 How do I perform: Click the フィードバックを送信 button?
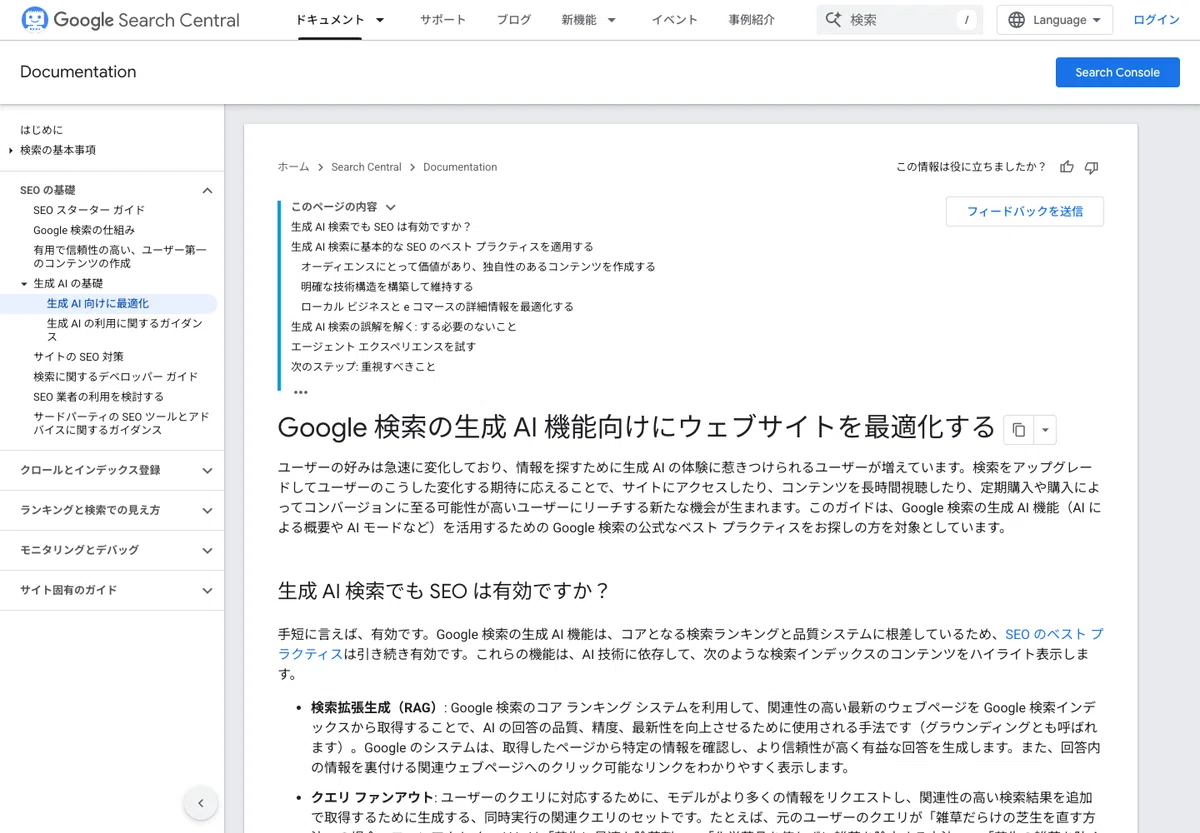[1024, 211]
